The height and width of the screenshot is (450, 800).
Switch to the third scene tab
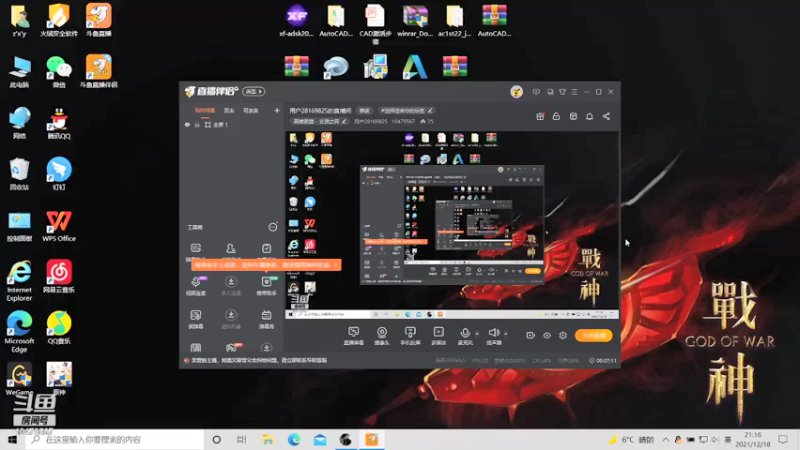[x=251, y=110]
